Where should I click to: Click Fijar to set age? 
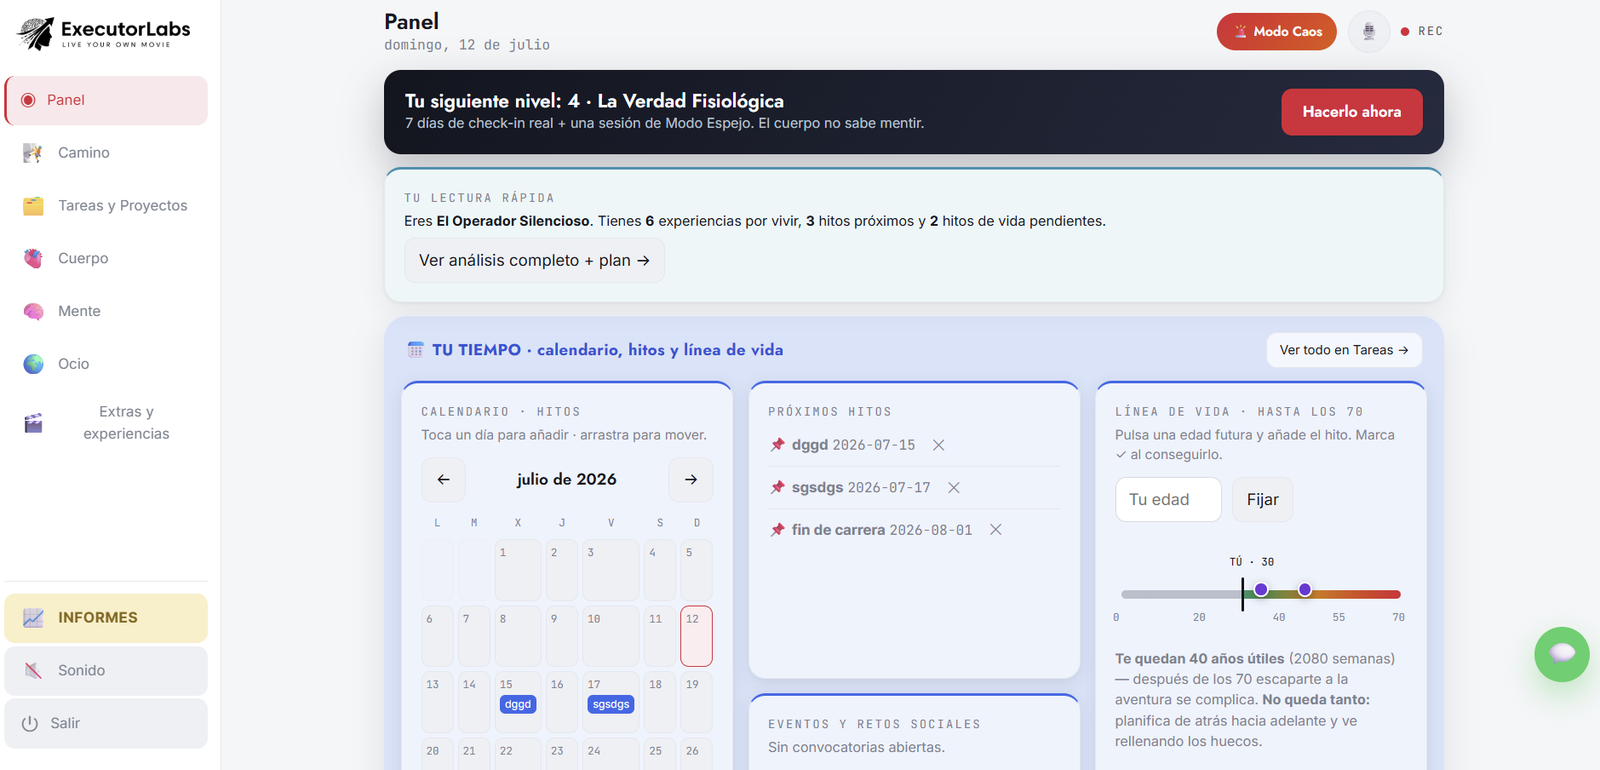1262,500
